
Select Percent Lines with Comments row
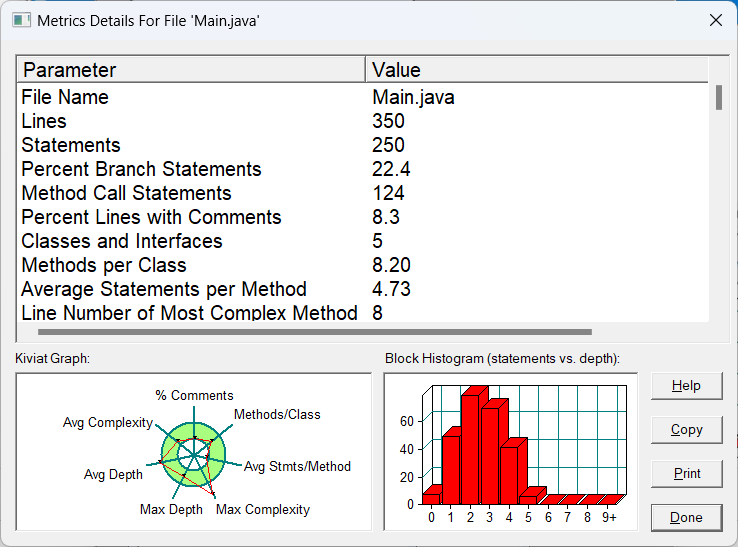[362, 217]
